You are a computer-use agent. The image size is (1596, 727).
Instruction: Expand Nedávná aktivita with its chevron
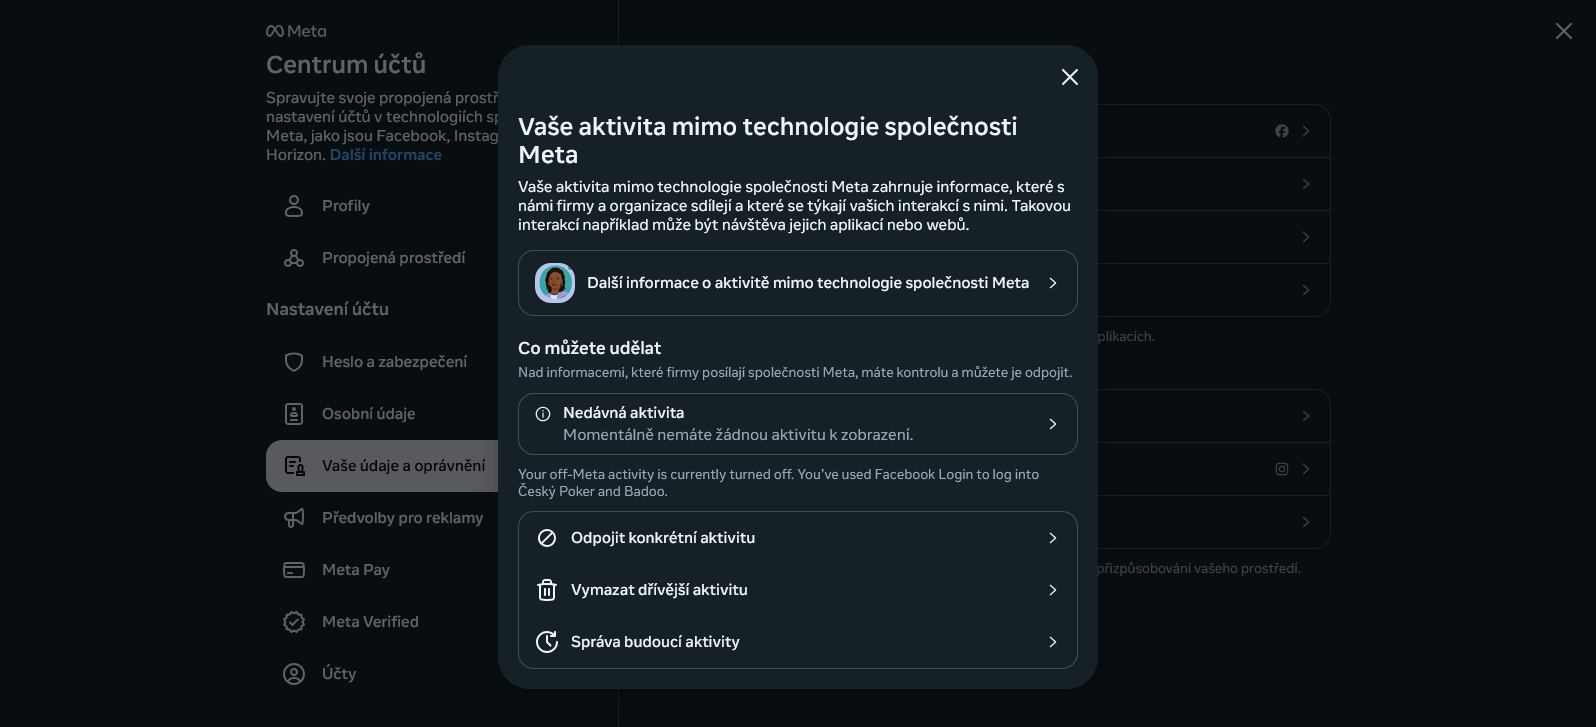1052,424
